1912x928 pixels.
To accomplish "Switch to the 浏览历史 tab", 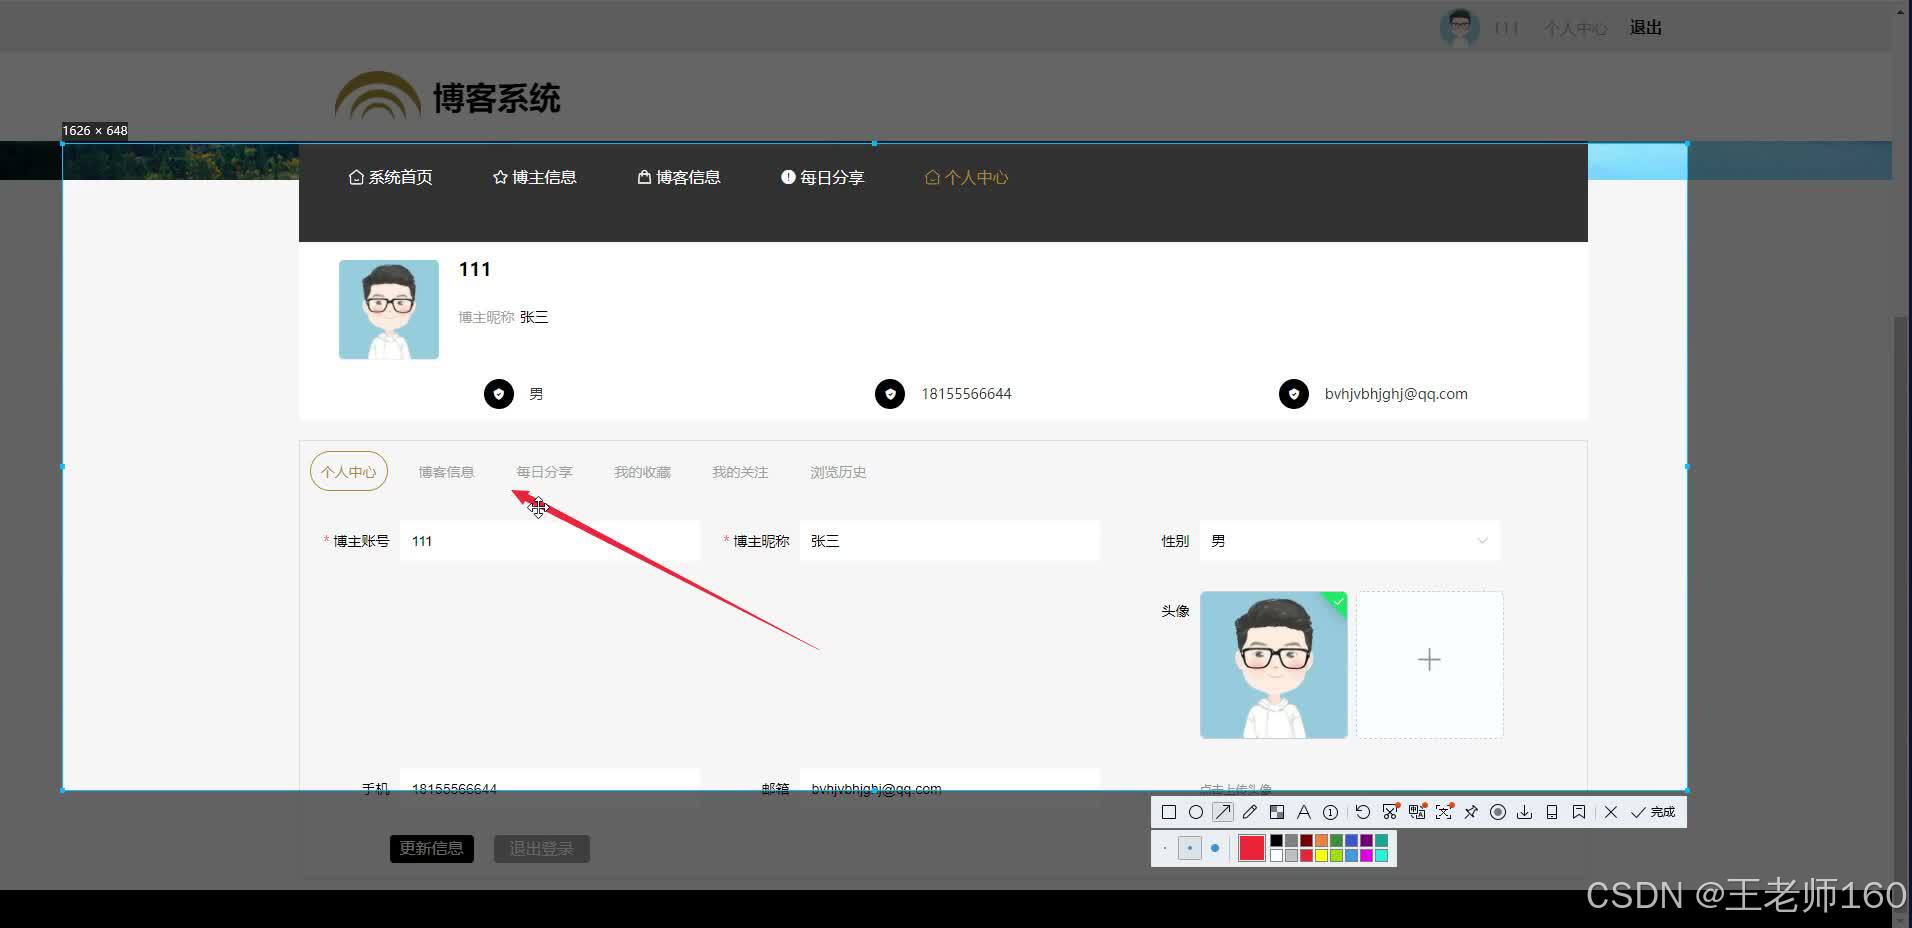I will [x=838, y=472].
